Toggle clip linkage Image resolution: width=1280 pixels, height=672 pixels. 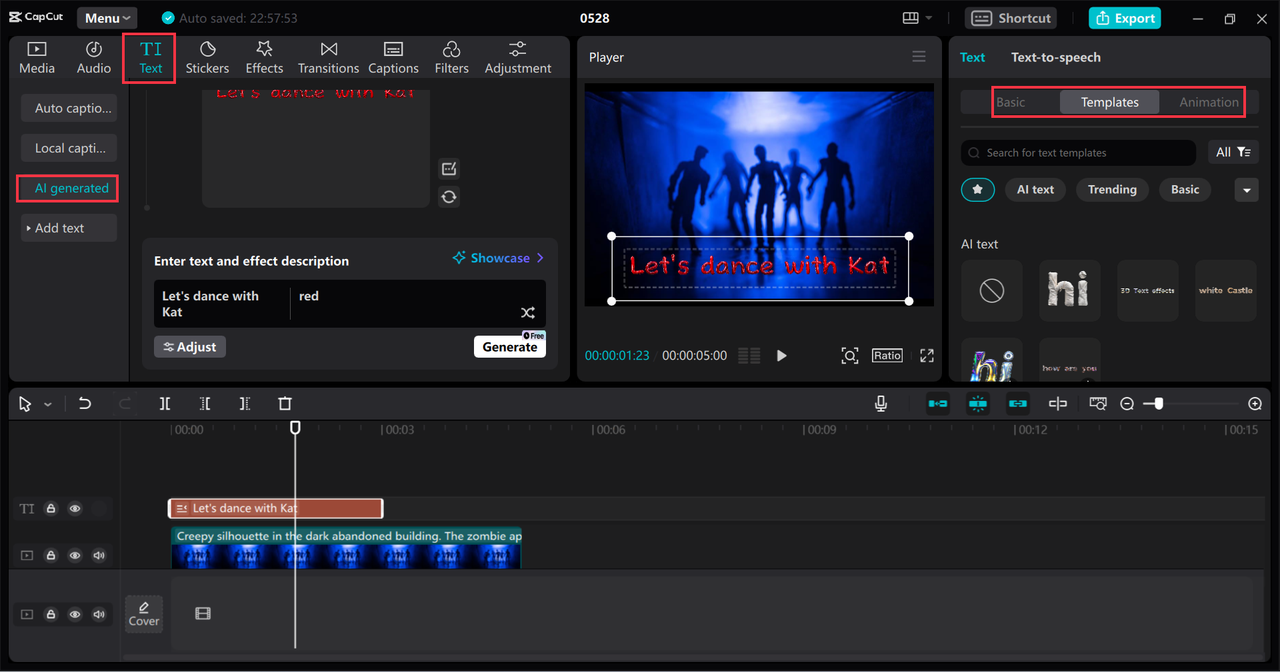click(x=1018, y=404)
